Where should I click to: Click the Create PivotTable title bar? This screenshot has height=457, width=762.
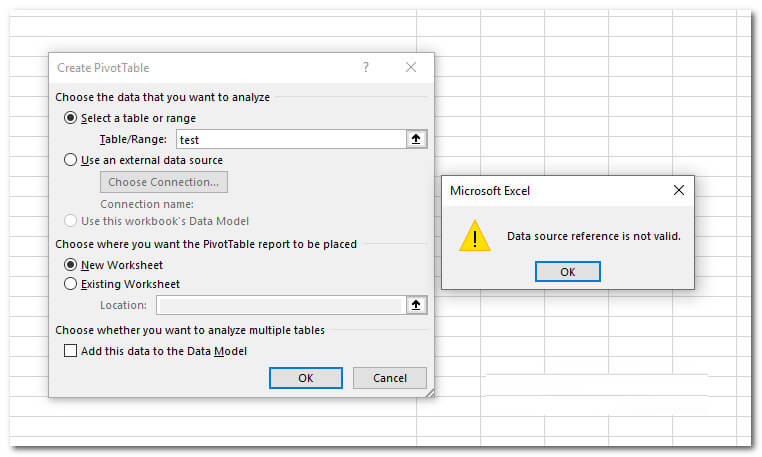pos(200,67)
